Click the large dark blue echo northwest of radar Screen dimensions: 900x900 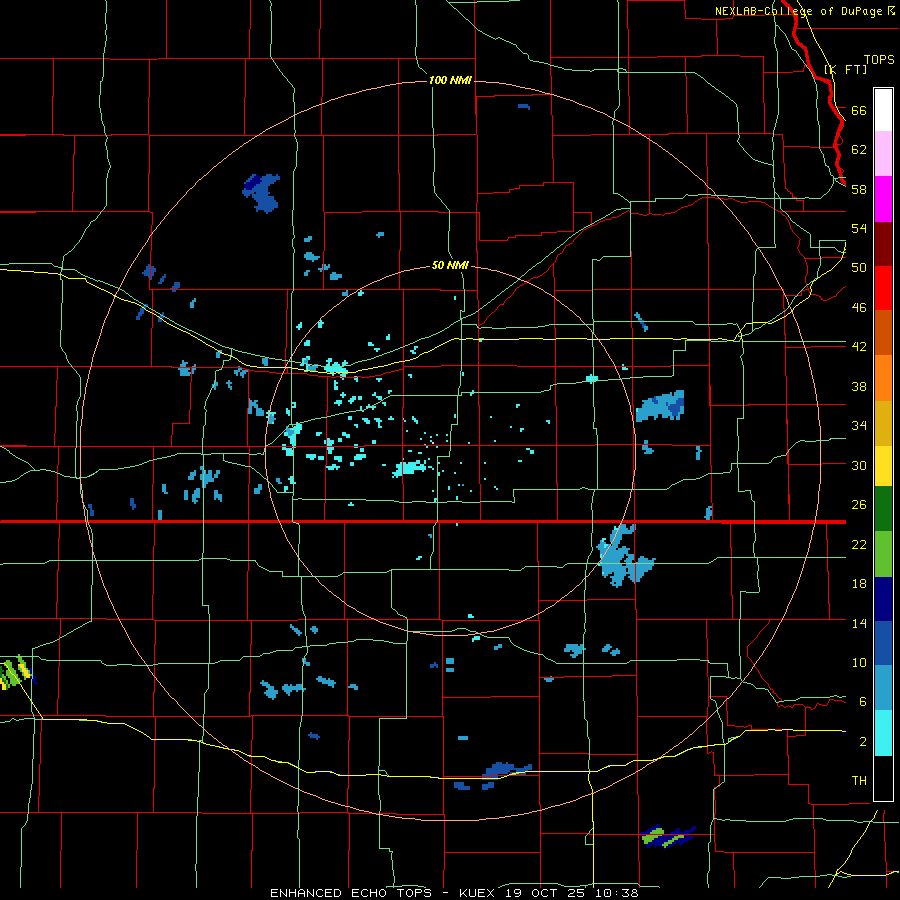pos(262,192)
